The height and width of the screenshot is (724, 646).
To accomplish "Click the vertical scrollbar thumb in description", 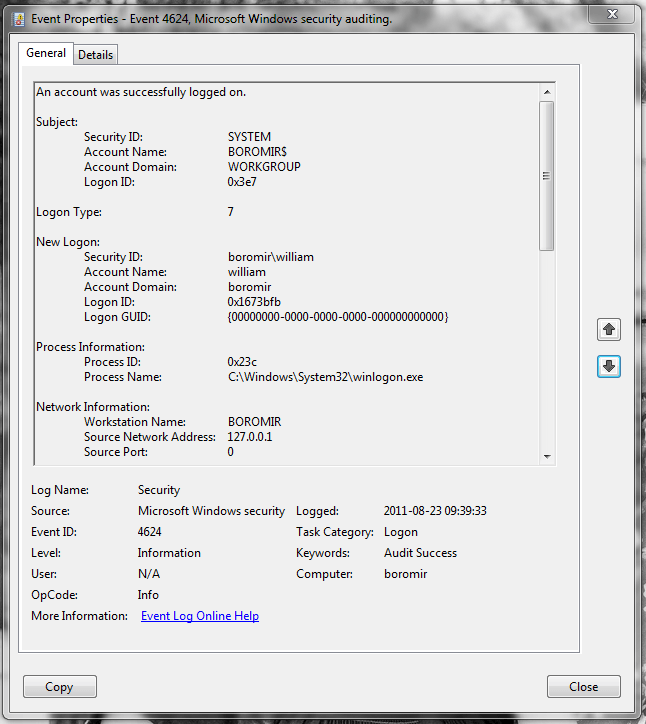I will (x=547, y=176).
